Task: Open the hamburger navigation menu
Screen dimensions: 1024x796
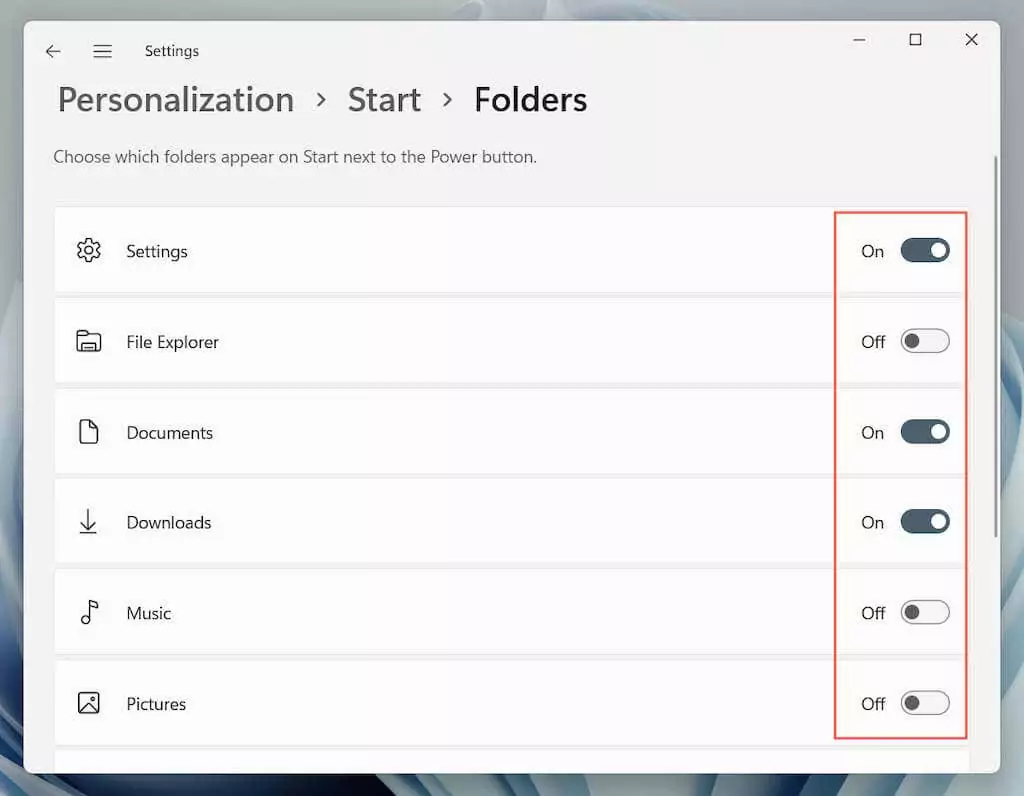Action: pos(102,51)
